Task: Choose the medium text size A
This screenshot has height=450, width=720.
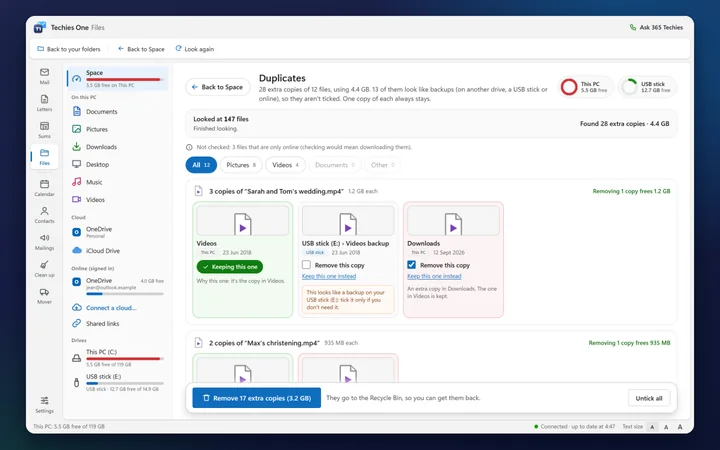Action: pos(666,427)
